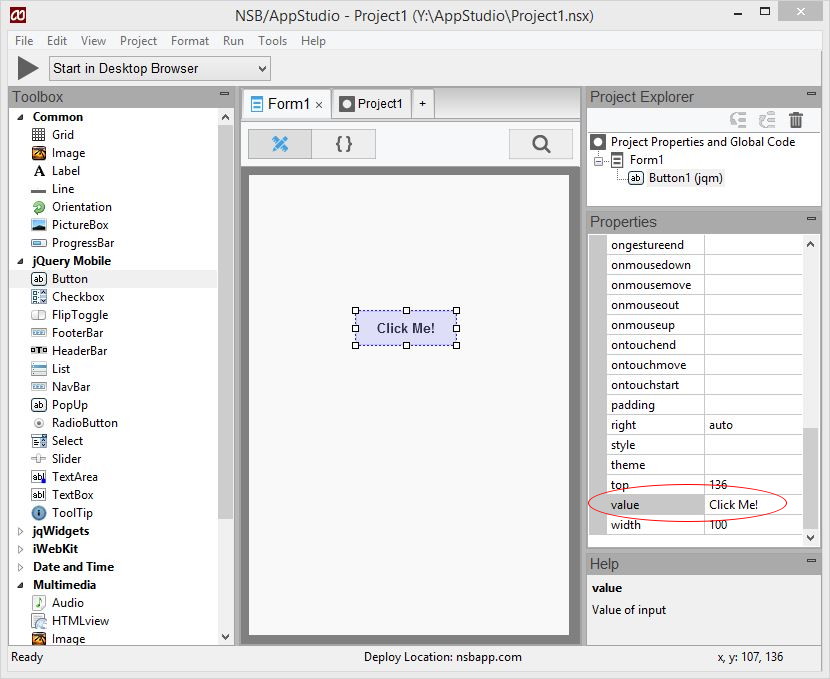Select the Slider control icon
830x679 pixels.
pos(39,459)
